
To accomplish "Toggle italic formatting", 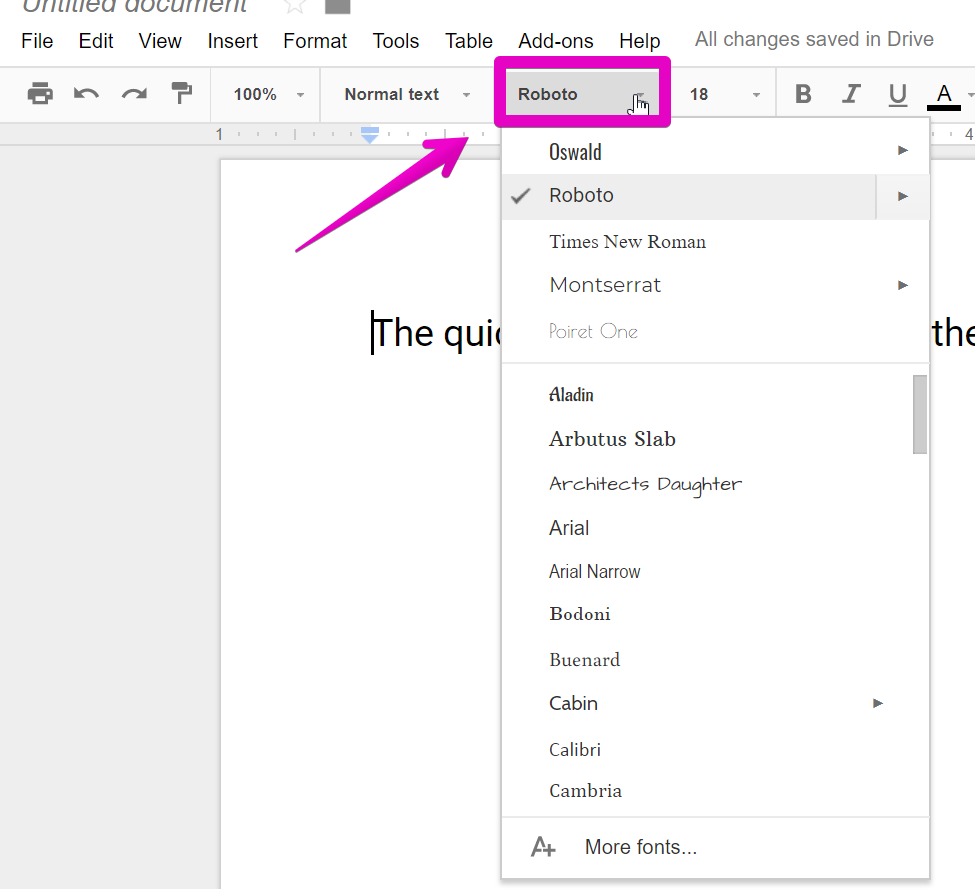I will (850, 93).
